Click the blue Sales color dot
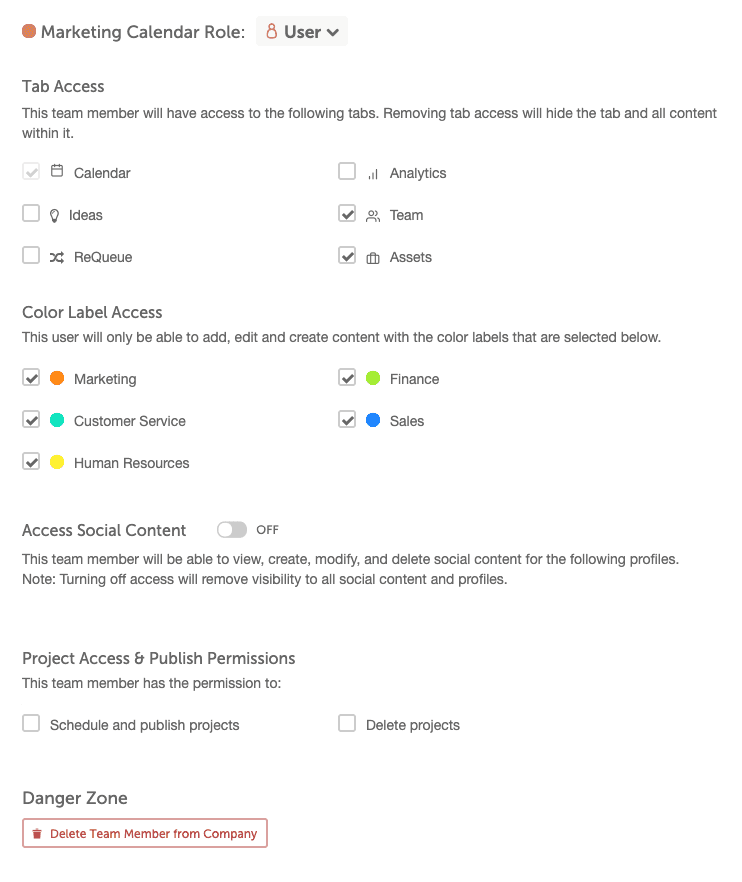Image resolution: width=742 pixels, height=882 pixels. 373,420
